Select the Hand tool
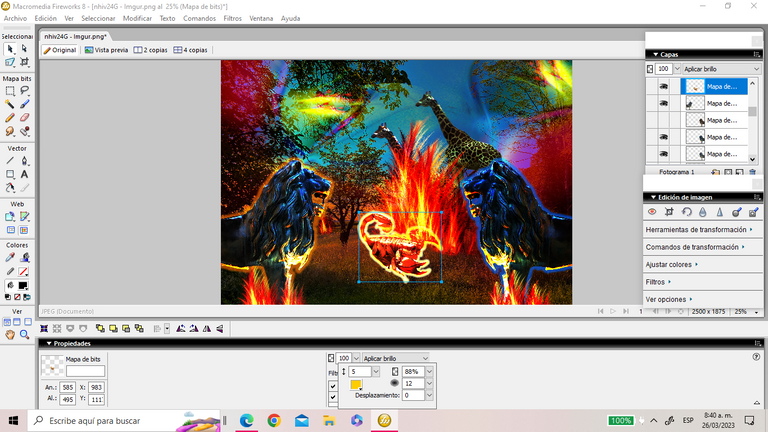768x432 pixels. pyautogui.click(x=10, y=335)
